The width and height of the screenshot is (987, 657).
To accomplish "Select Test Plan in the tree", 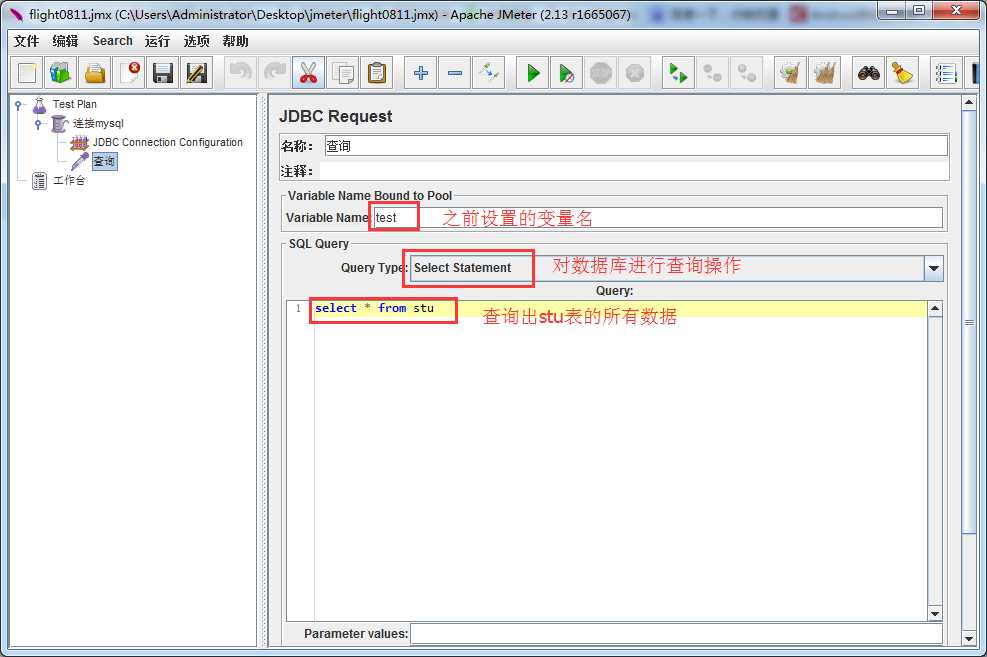I will 74,104.
